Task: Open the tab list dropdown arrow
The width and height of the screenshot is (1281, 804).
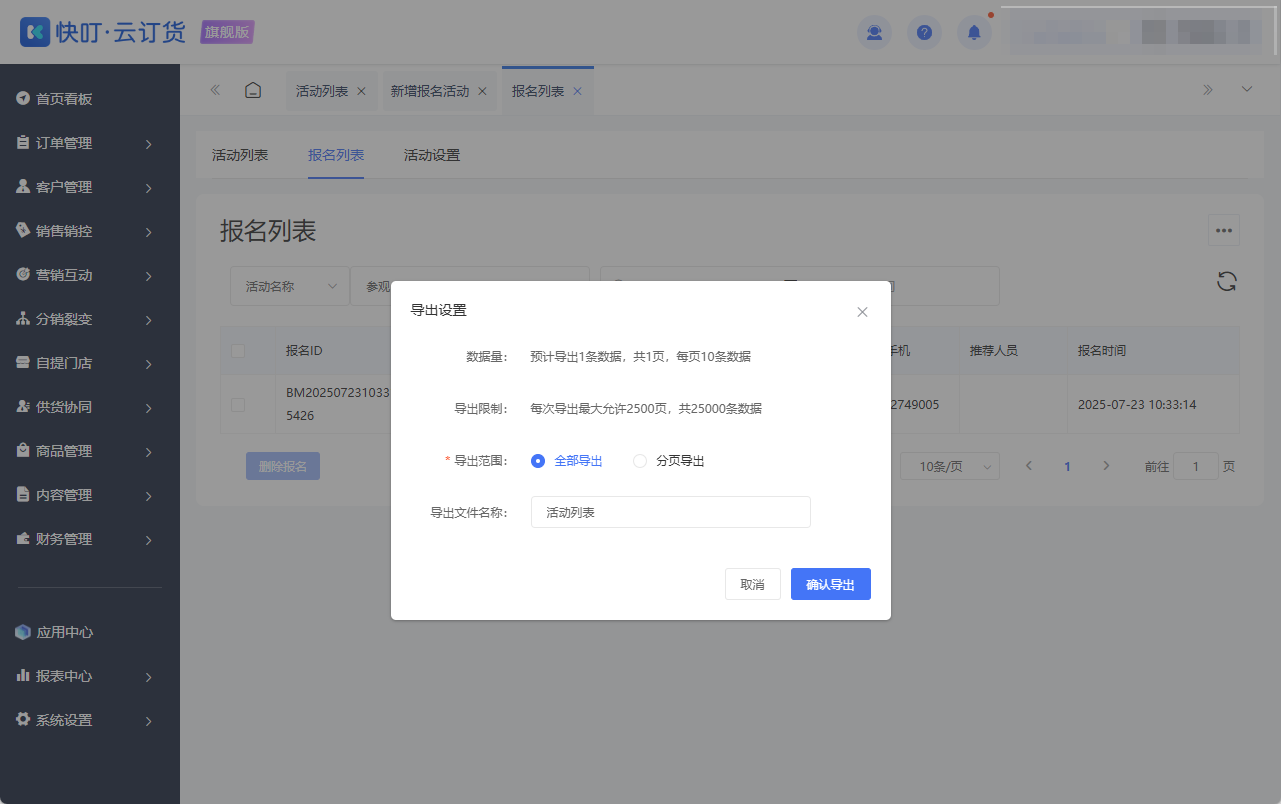Action: pos(1247,89)
